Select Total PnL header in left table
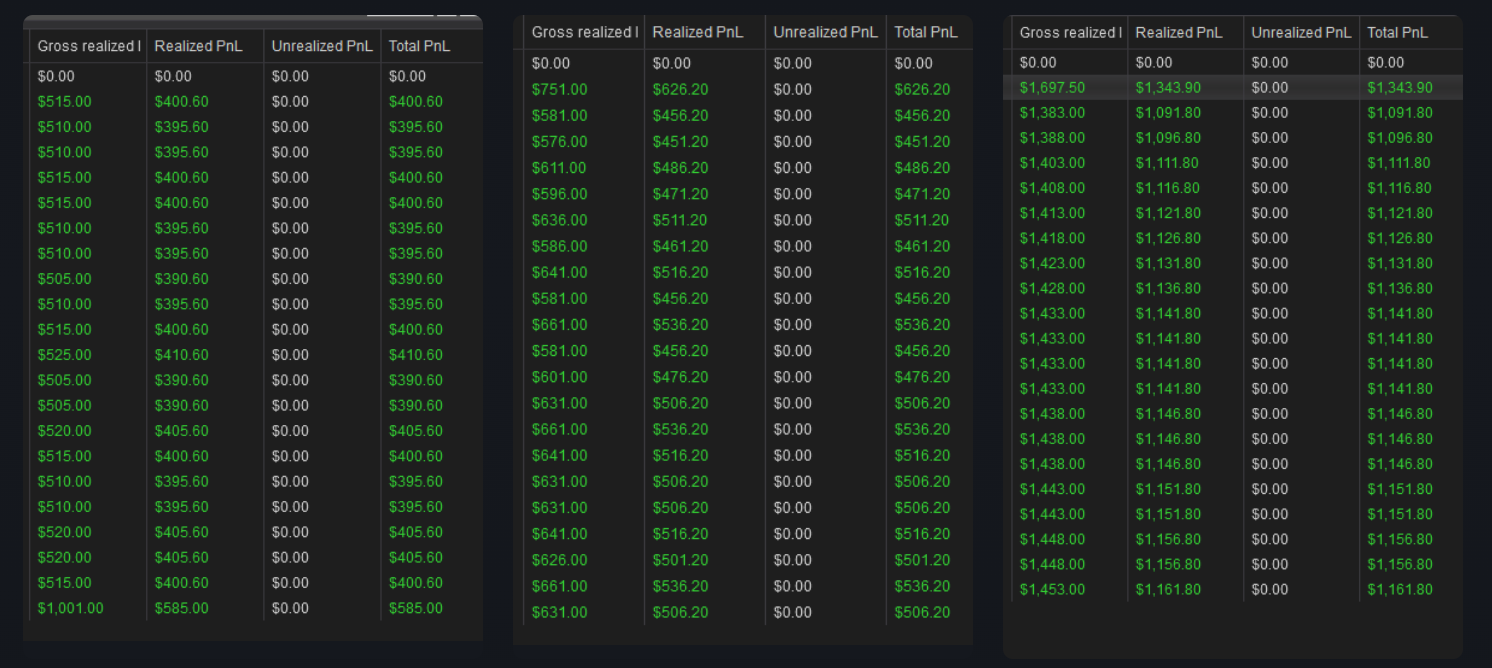The height and width of the screenshot is (668, 1492). point(419,46)
